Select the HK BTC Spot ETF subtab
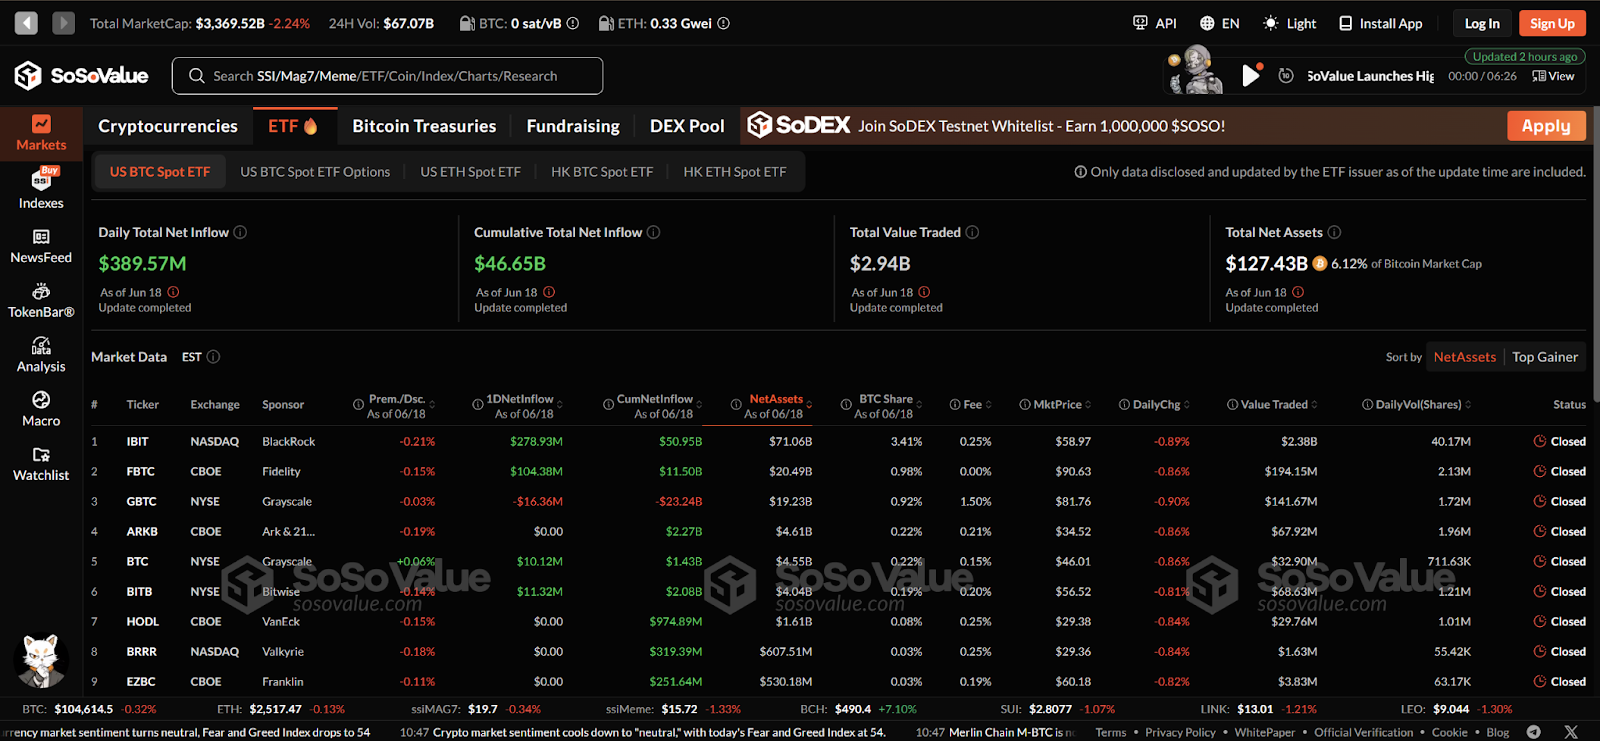The width and height of the screenshot is (1600, 741). (x=602, y=172)
